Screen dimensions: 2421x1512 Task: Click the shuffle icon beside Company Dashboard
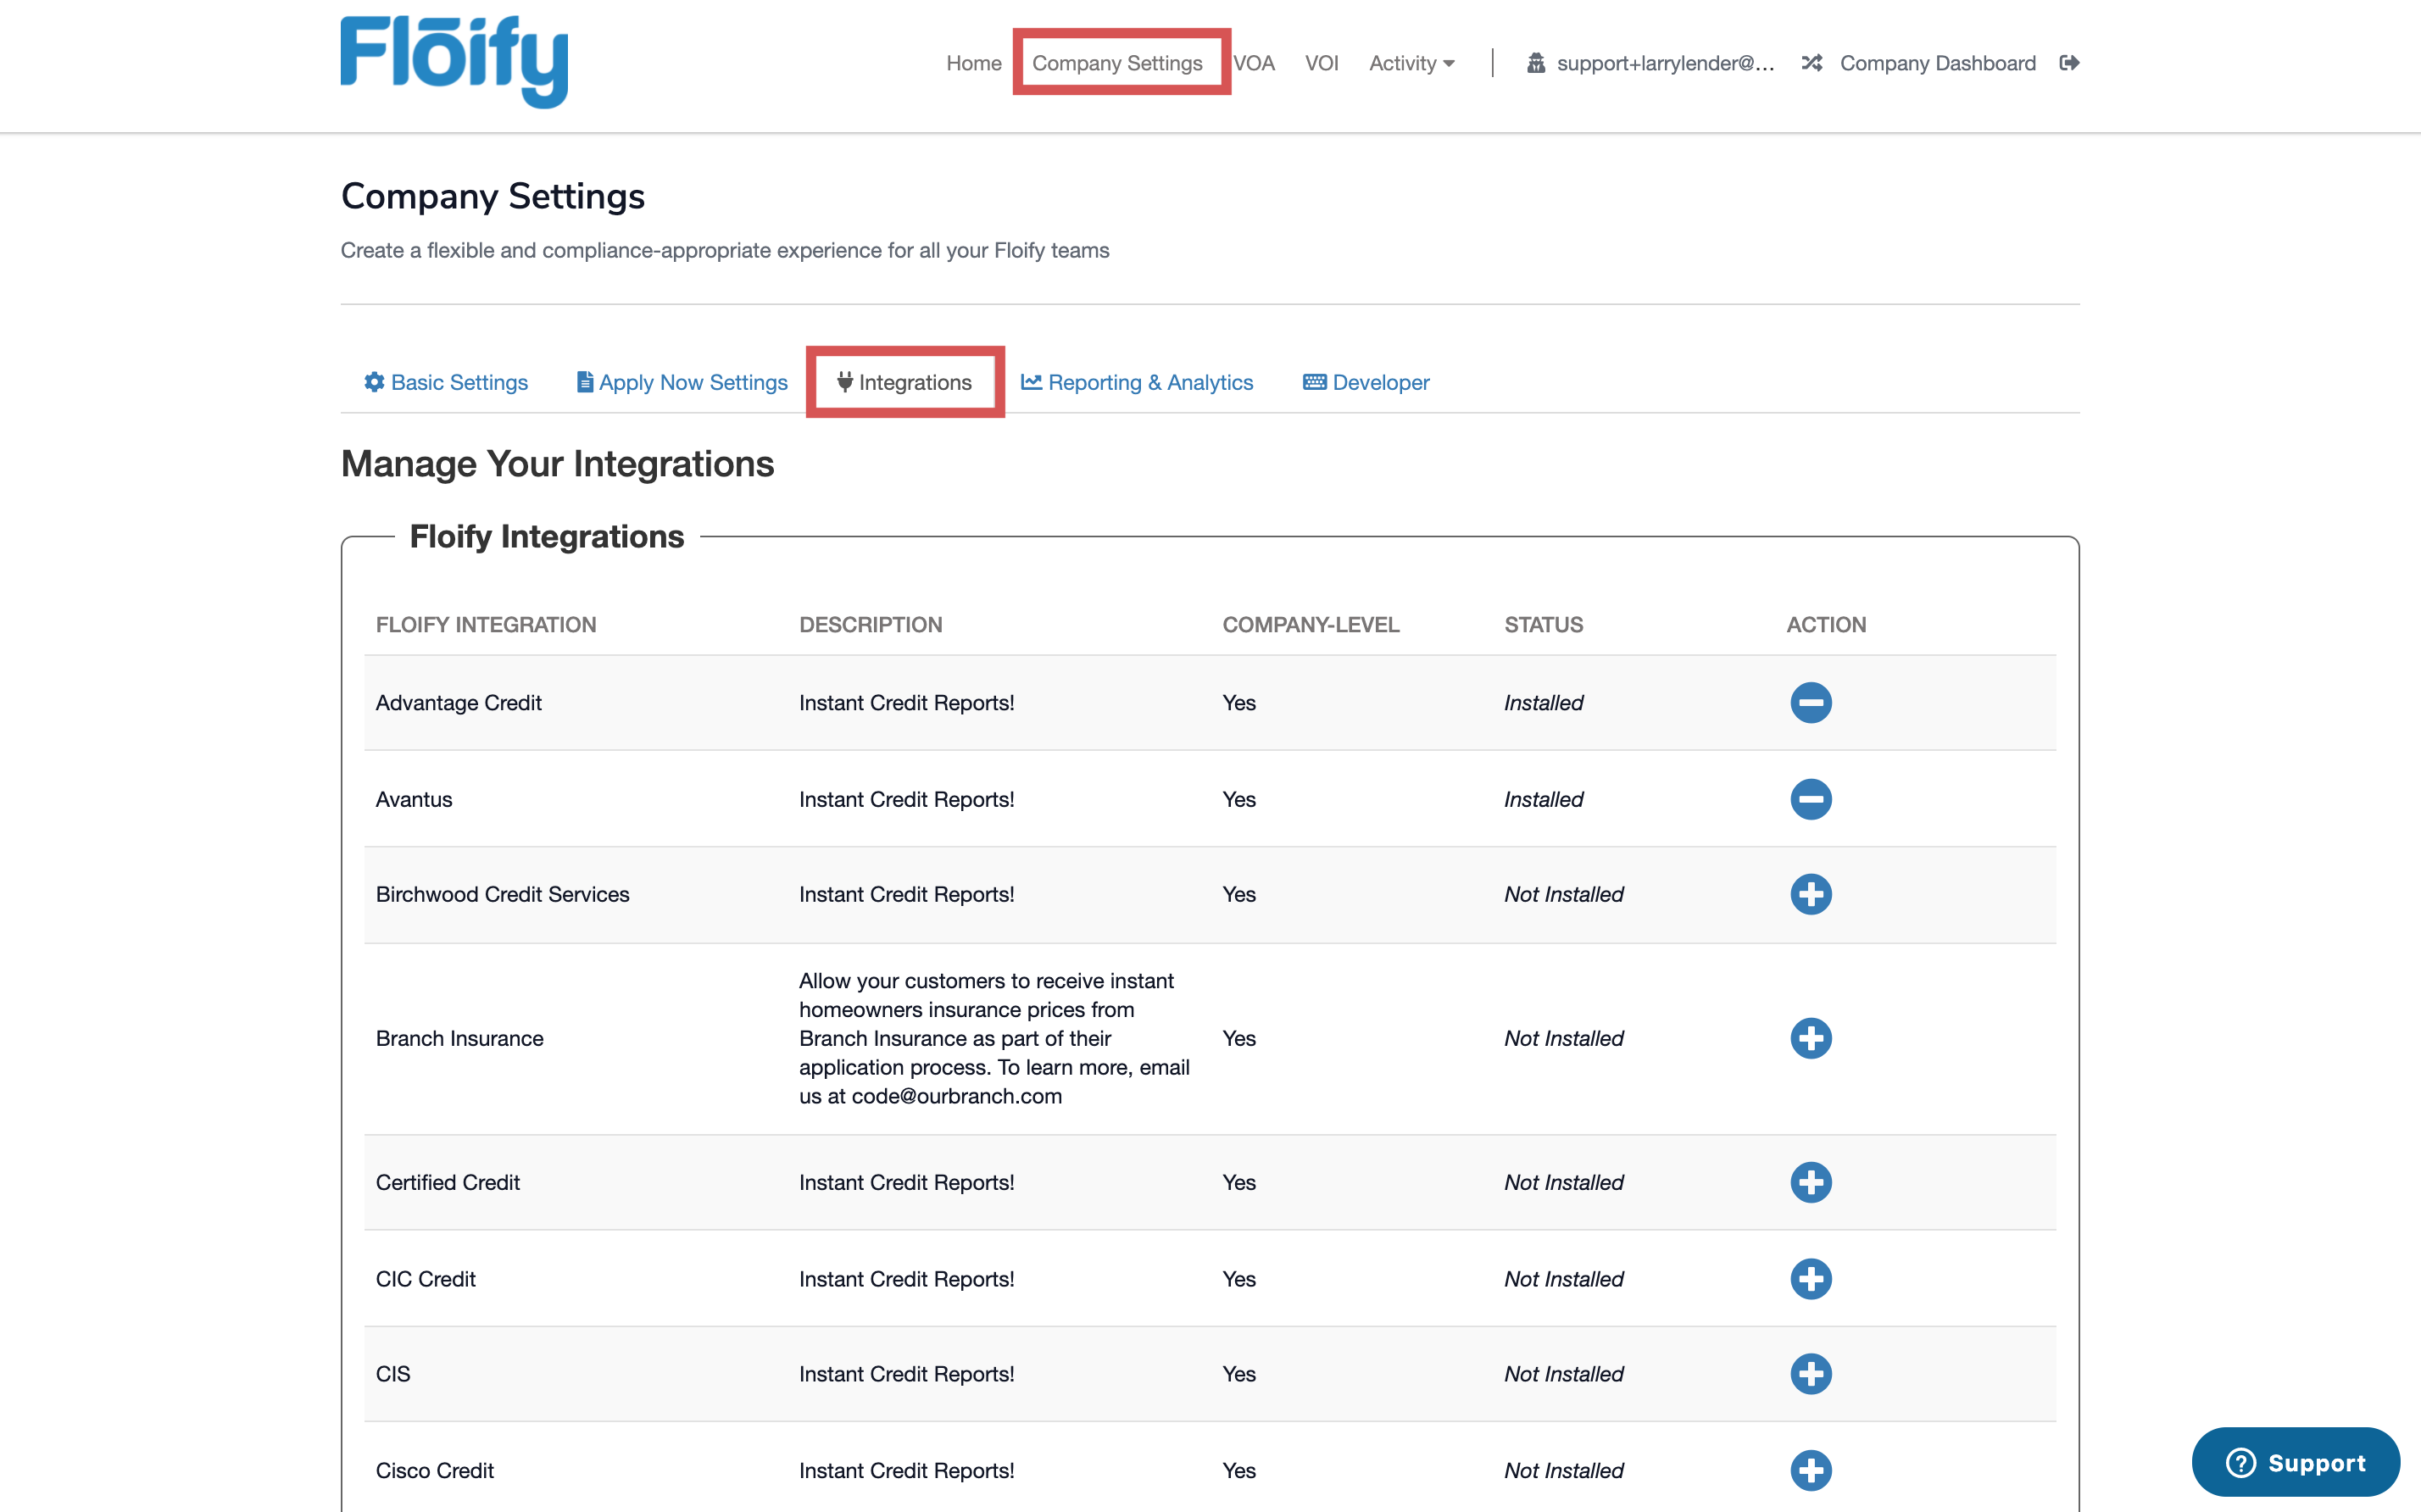coord(1811,63)
